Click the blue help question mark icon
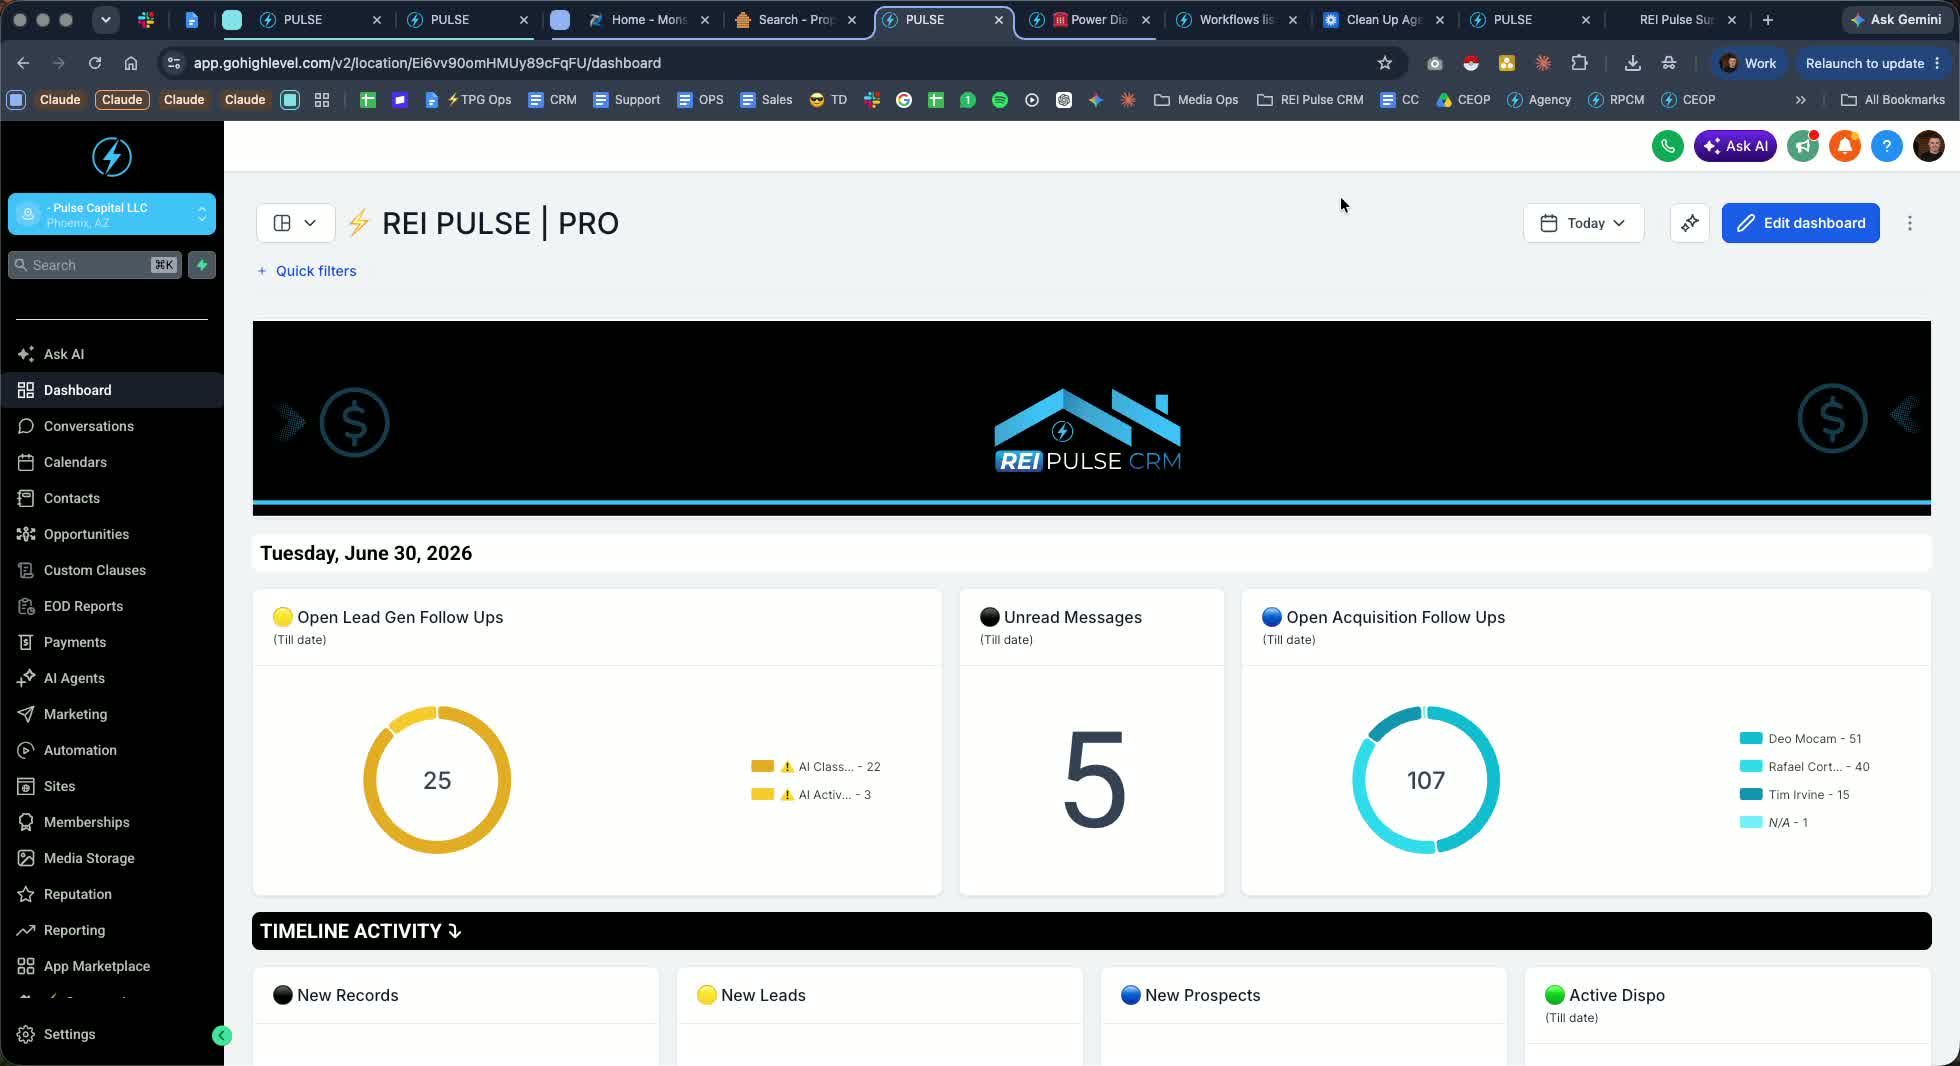Screen dimensions: 1960x1066 1886,146
